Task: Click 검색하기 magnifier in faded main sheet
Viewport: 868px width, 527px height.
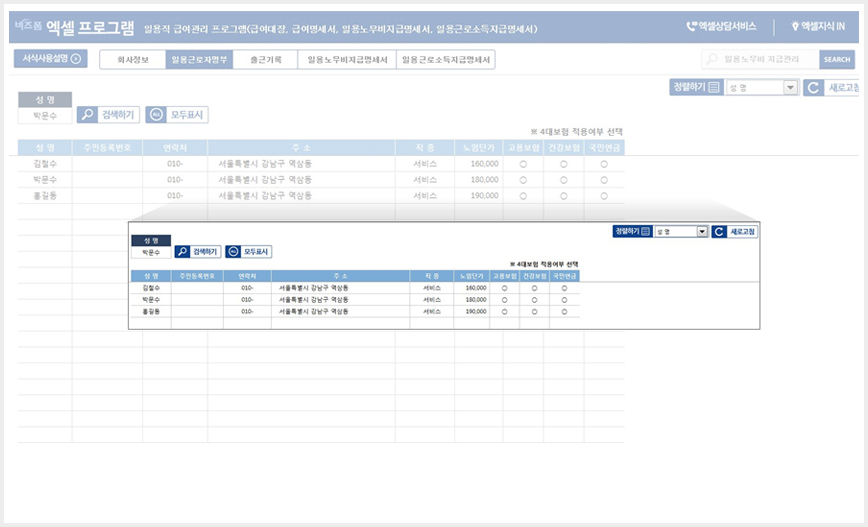Action: pos(87,115)
